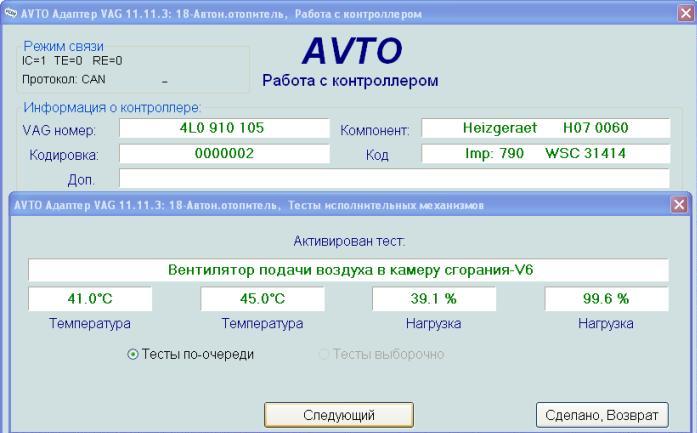
Task: Click the Режим связи group label
Action: coord(63,46)
